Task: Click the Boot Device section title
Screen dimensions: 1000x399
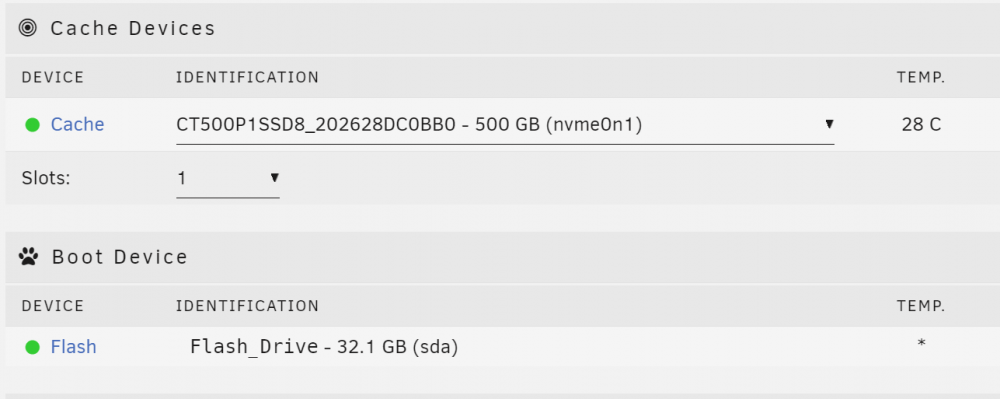Action: click(119, 257)
